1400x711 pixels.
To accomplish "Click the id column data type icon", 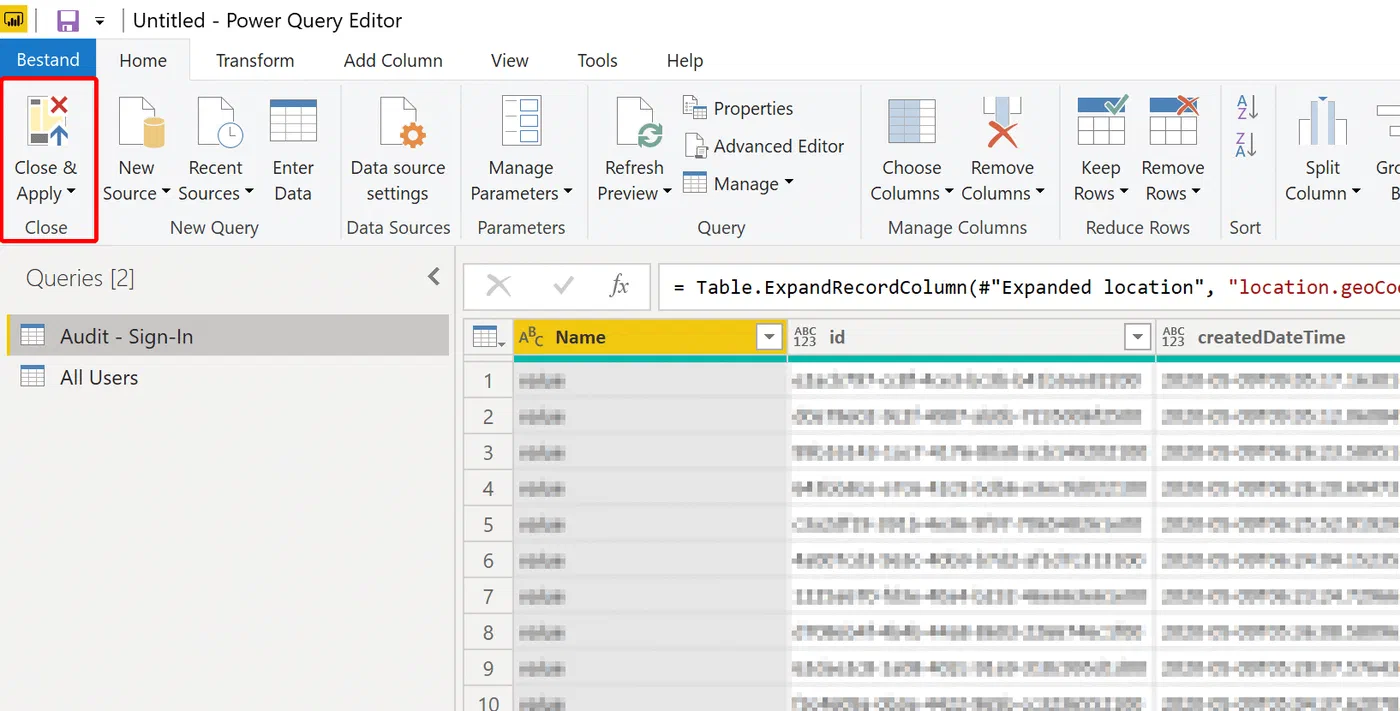I will [805, 337].
